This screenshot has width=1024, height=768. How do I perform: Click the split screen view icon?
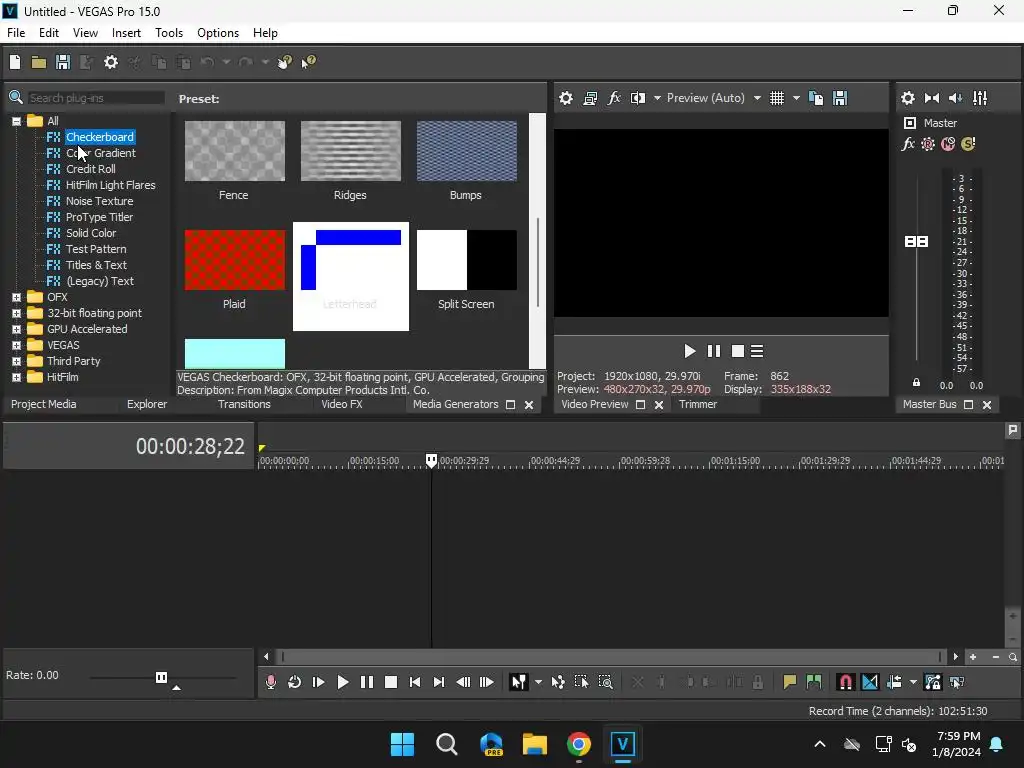638,98
